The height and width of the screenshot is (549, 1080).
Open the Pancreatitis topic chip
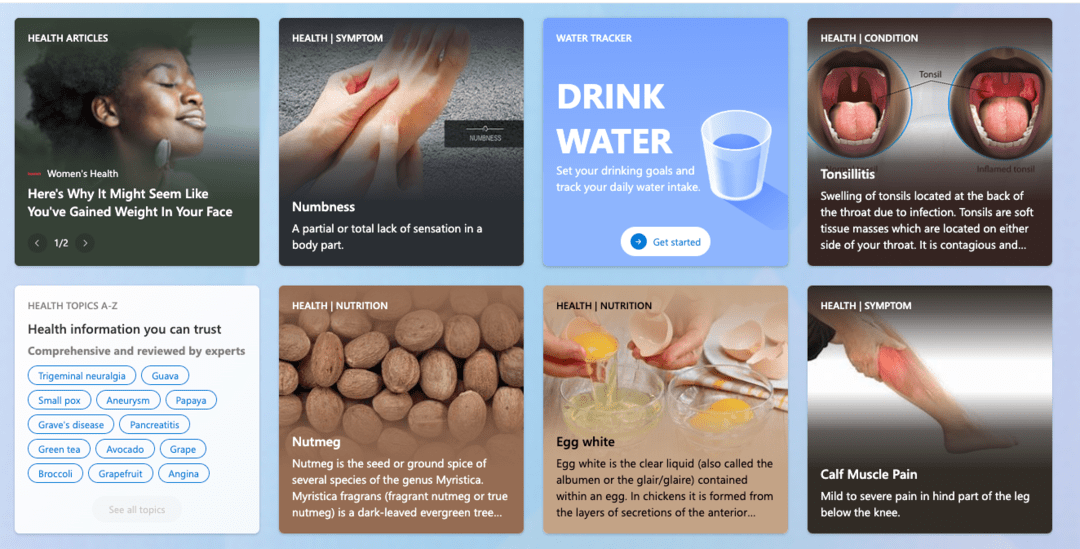[154, 424]
